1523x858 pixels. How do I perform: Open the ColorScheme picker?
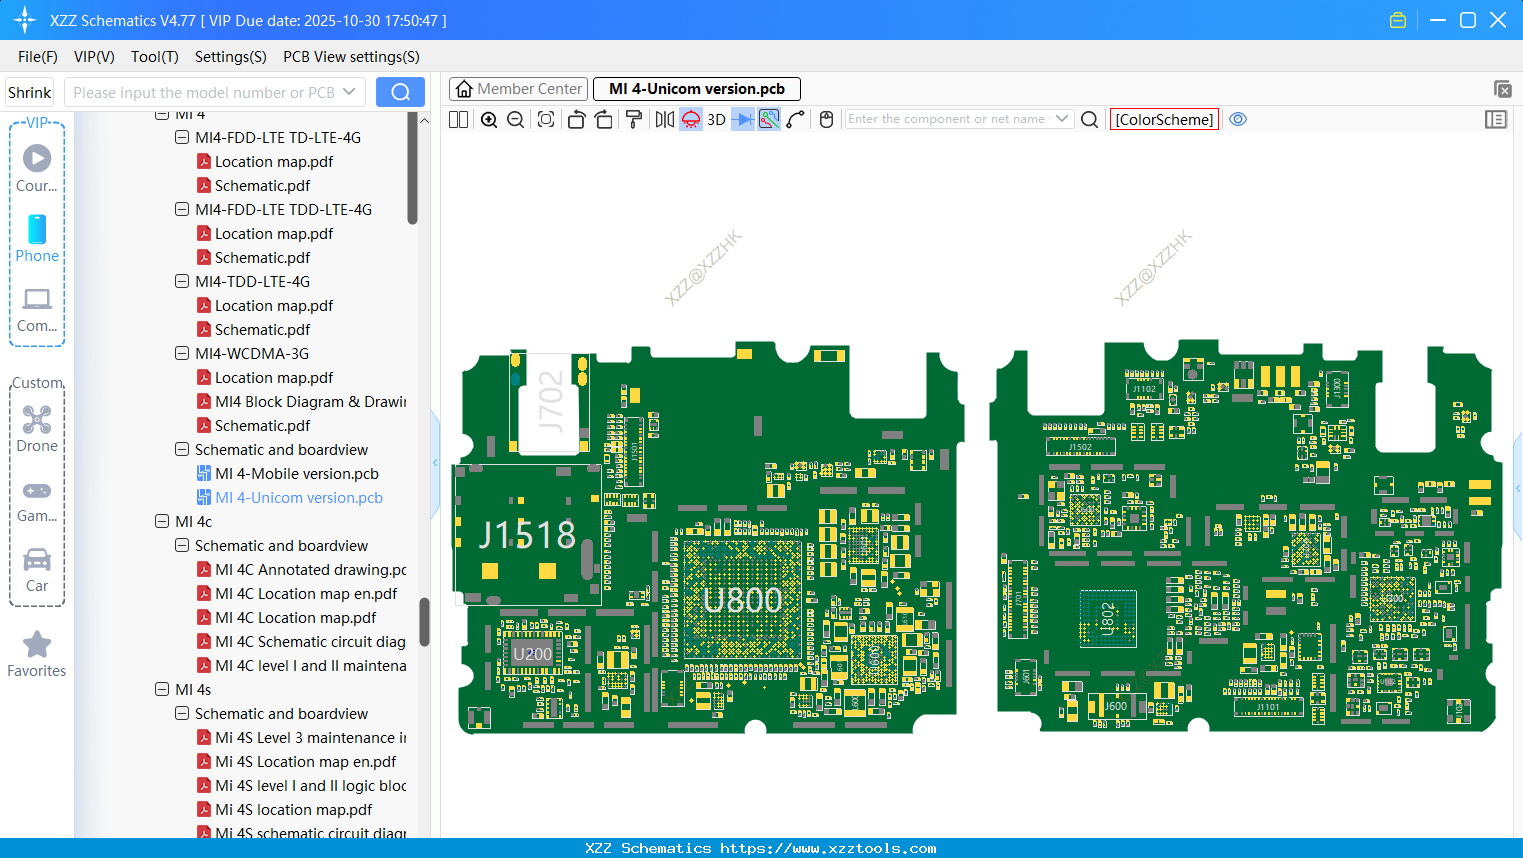pos(1164,119)
